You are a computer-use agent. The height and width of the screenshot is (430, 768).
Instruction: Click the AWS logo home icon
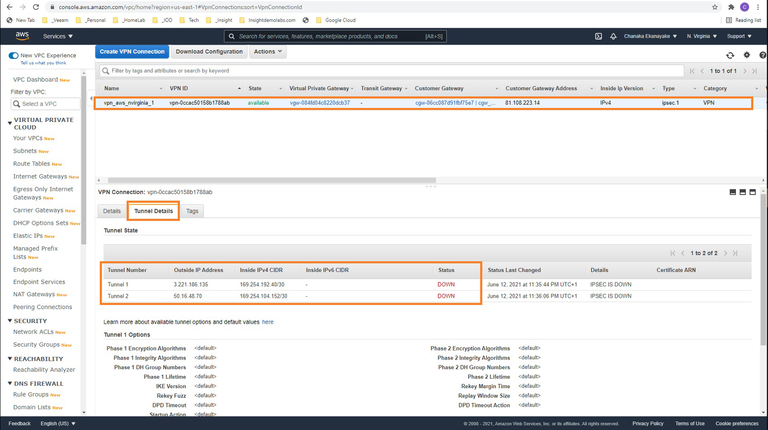[x=22, y=36]
